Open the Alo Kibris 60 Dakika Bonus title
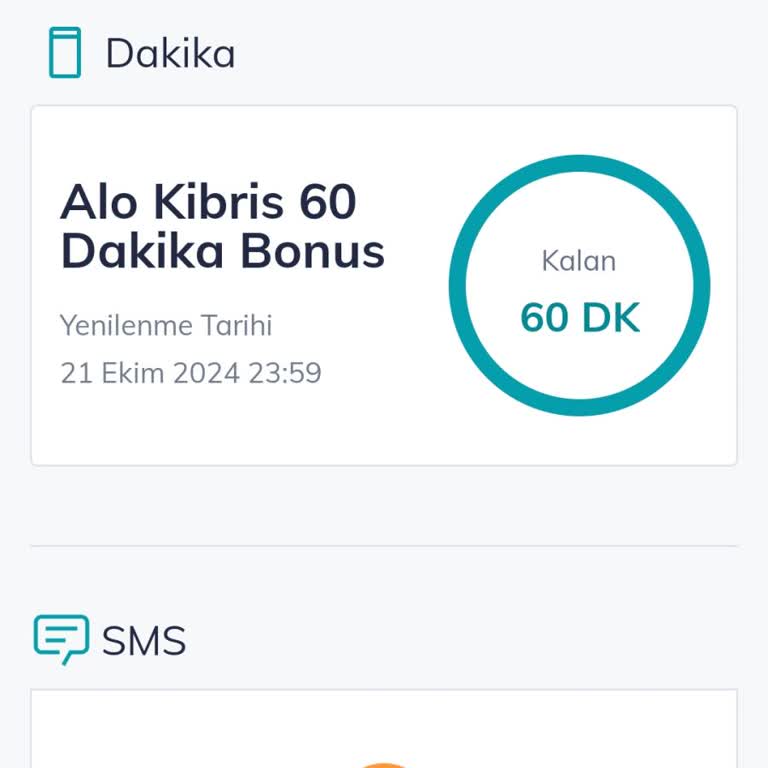 222,227
